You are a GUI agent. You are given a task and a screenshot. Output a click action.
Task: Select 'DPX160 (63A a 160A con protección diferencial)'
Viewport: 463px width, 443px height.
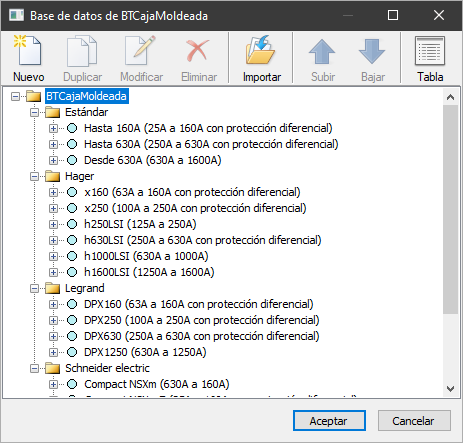pyautogui.click(x=199, y=304)
